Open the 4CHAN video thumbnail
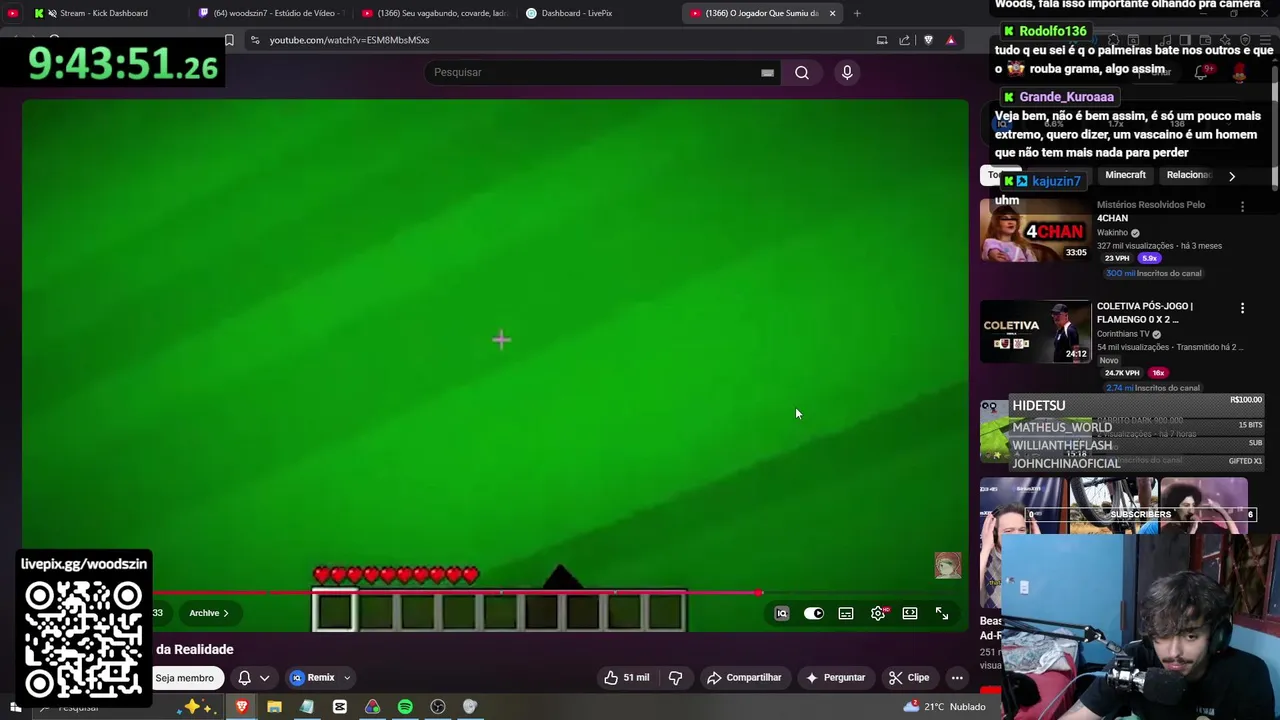1280x720 pixels. [1035, 230]
